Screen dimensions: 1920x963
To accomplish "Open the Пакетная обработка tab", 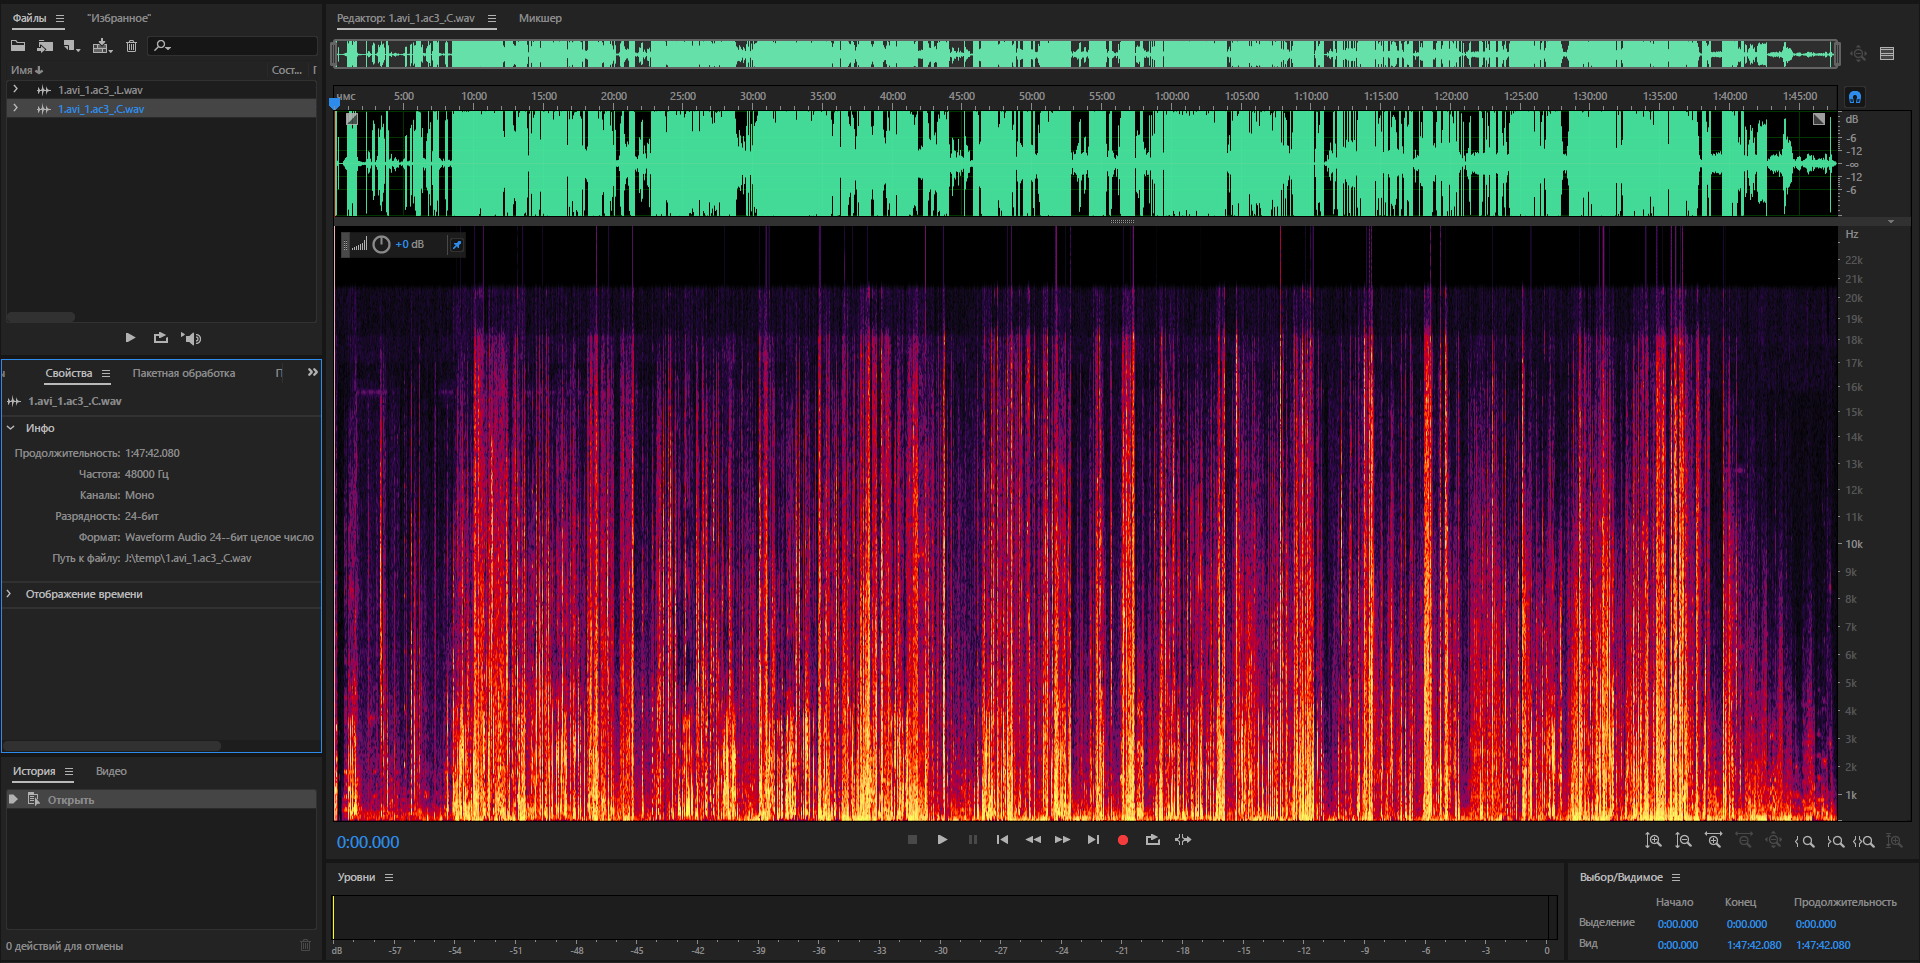I will pyautogui.click(x=184, y=373).
